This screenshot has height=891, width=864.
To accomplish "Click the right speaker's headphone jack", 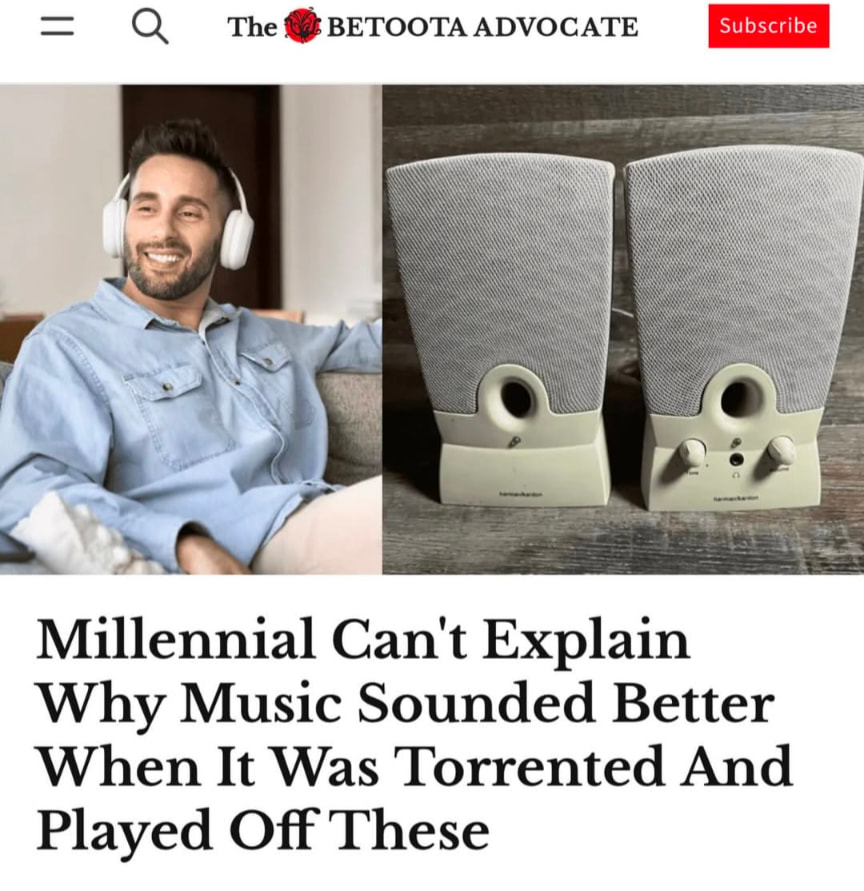I will 737,459.
